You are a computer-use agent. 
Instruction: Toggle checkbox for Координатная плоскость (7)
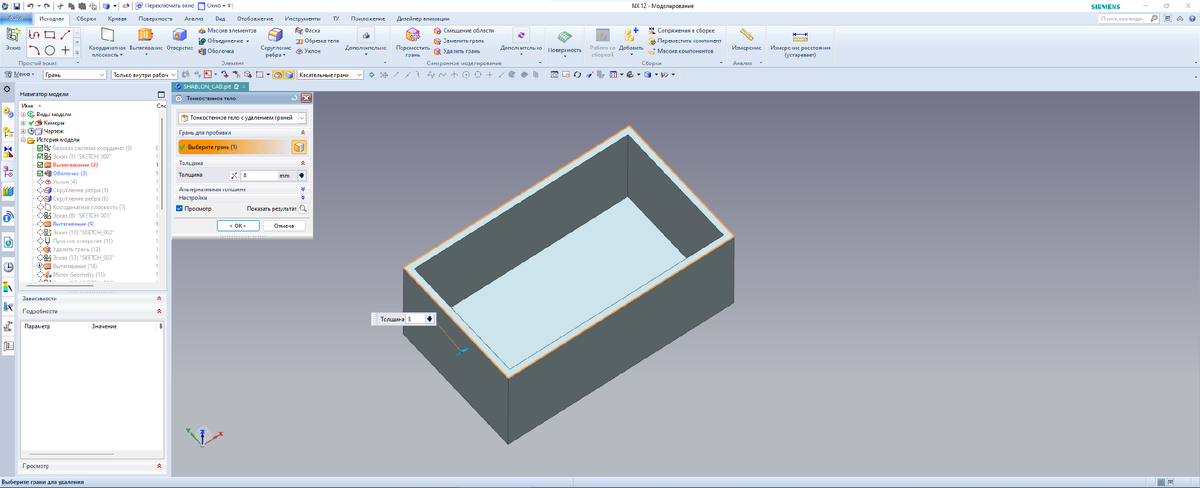click(x=40, y=207)
